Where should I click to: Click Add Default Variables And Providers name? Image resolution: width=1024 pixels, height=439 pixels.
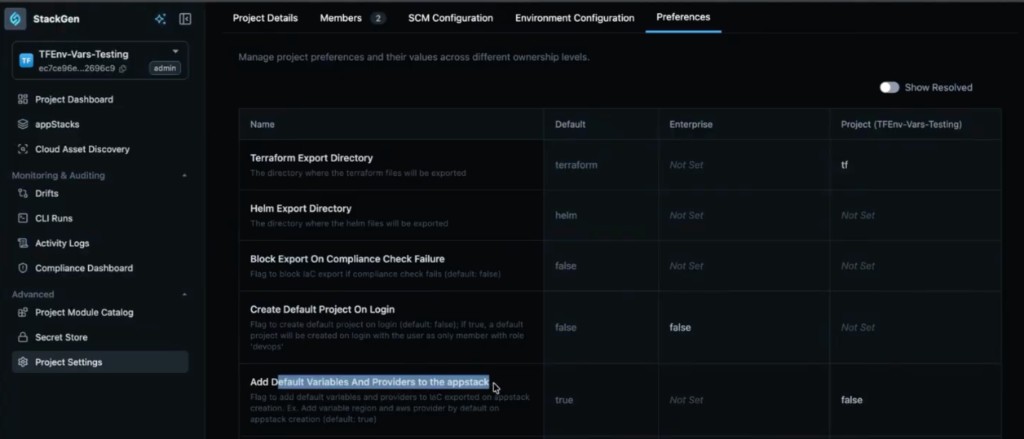pos(370,382)
